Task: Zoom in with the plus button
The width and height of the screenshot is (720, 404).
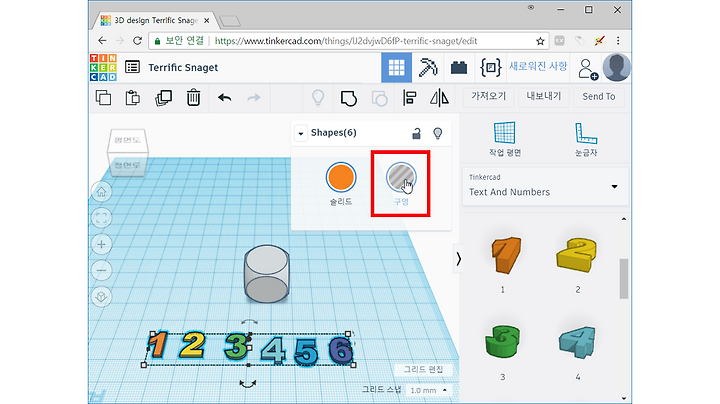Action: tap(101, 244)
